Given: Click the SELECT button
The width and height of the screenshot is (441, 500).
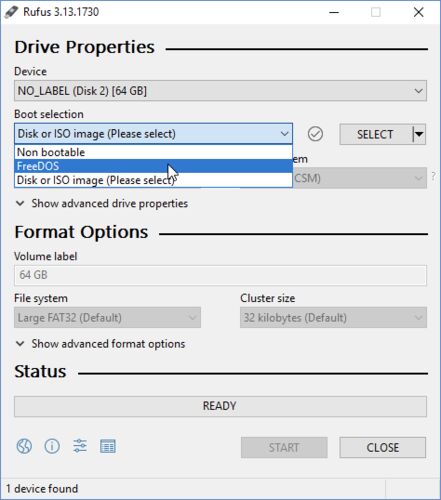Looking at the screenshot, I should [x=376, y=134].
